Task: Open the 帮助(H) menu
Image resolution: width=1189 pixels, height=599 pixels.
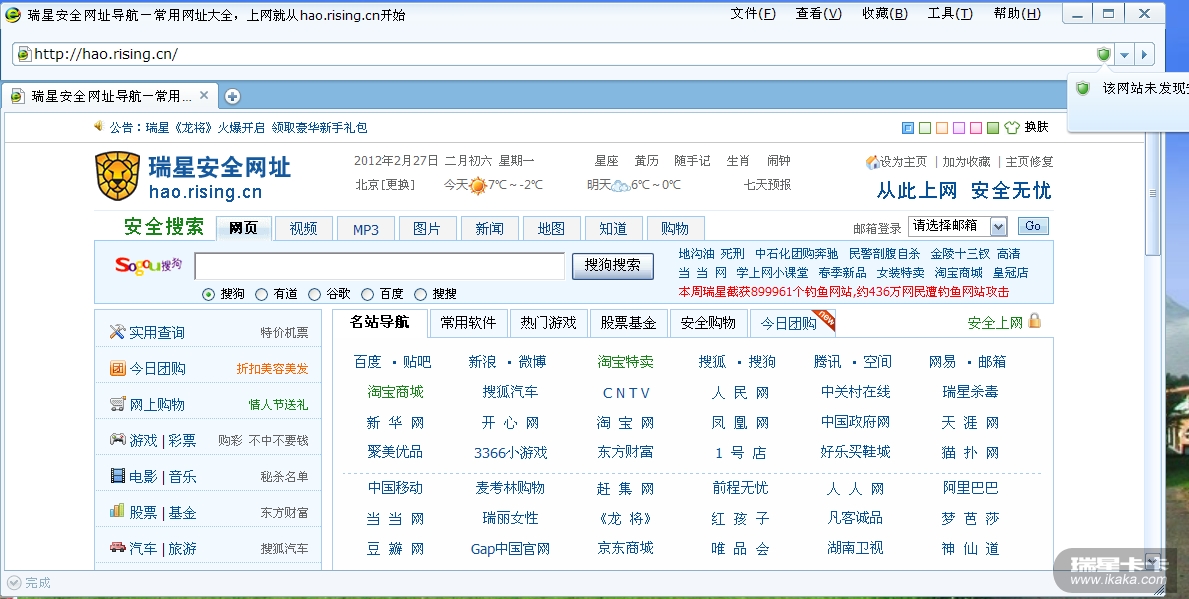Action: click(1017, 14)
